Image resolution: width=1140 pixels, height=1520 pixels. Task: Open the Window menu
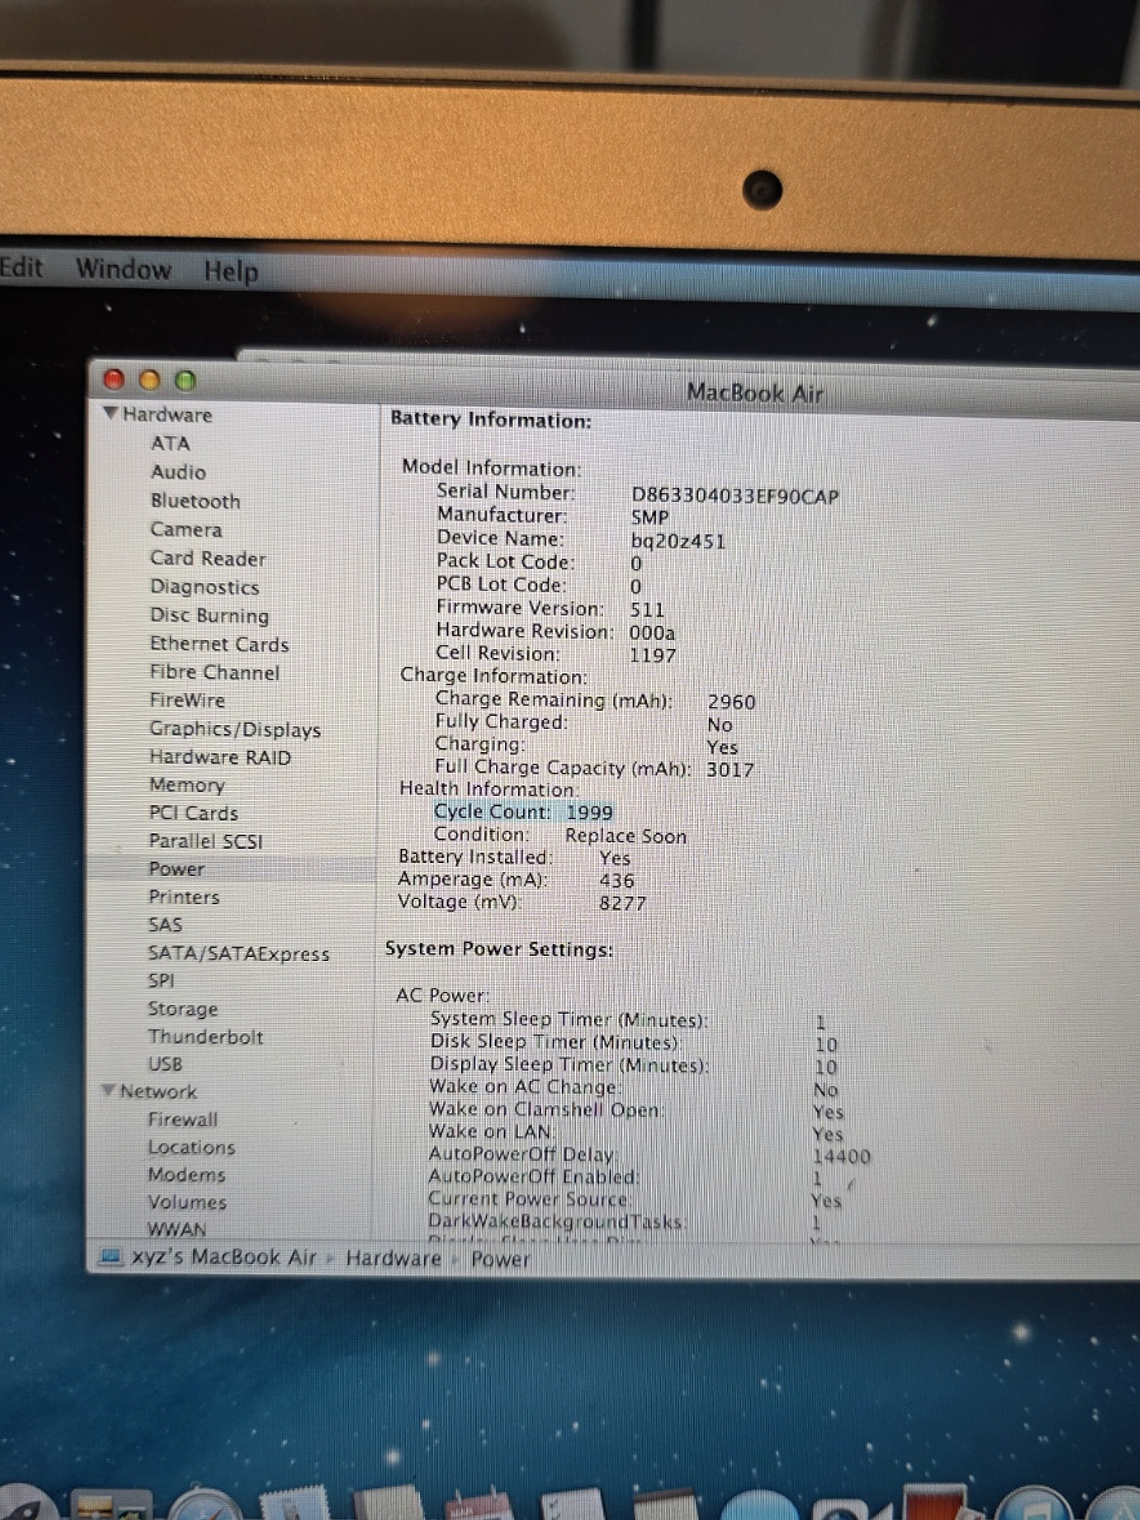tap(122, 270)
